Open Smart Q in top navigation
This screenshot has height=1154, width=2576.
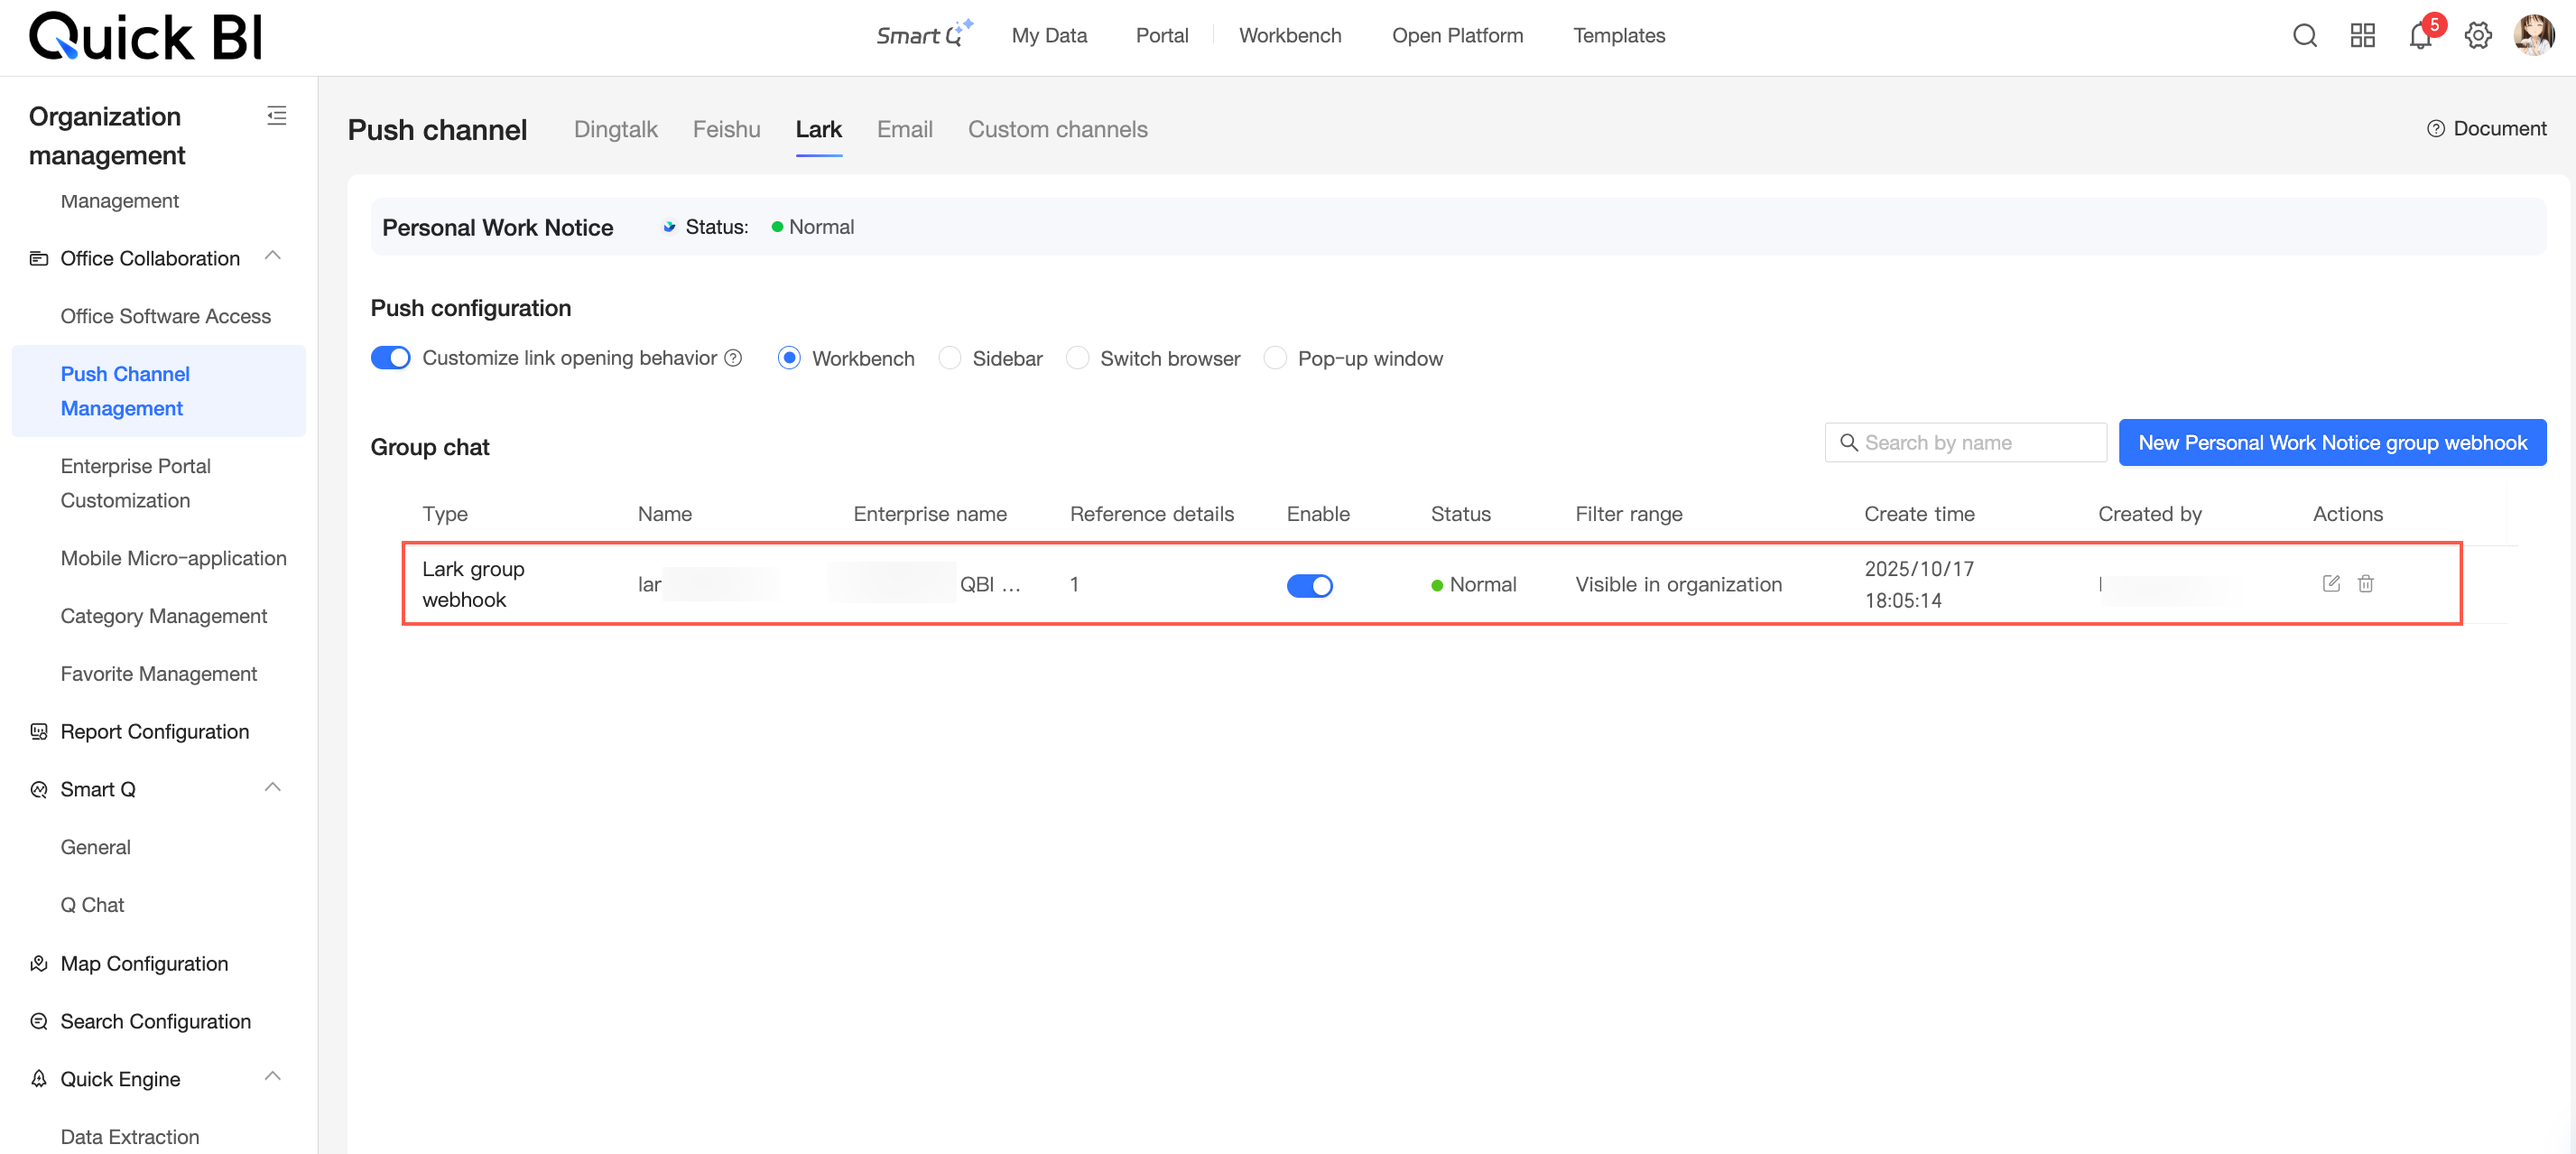tap(924, 35)
